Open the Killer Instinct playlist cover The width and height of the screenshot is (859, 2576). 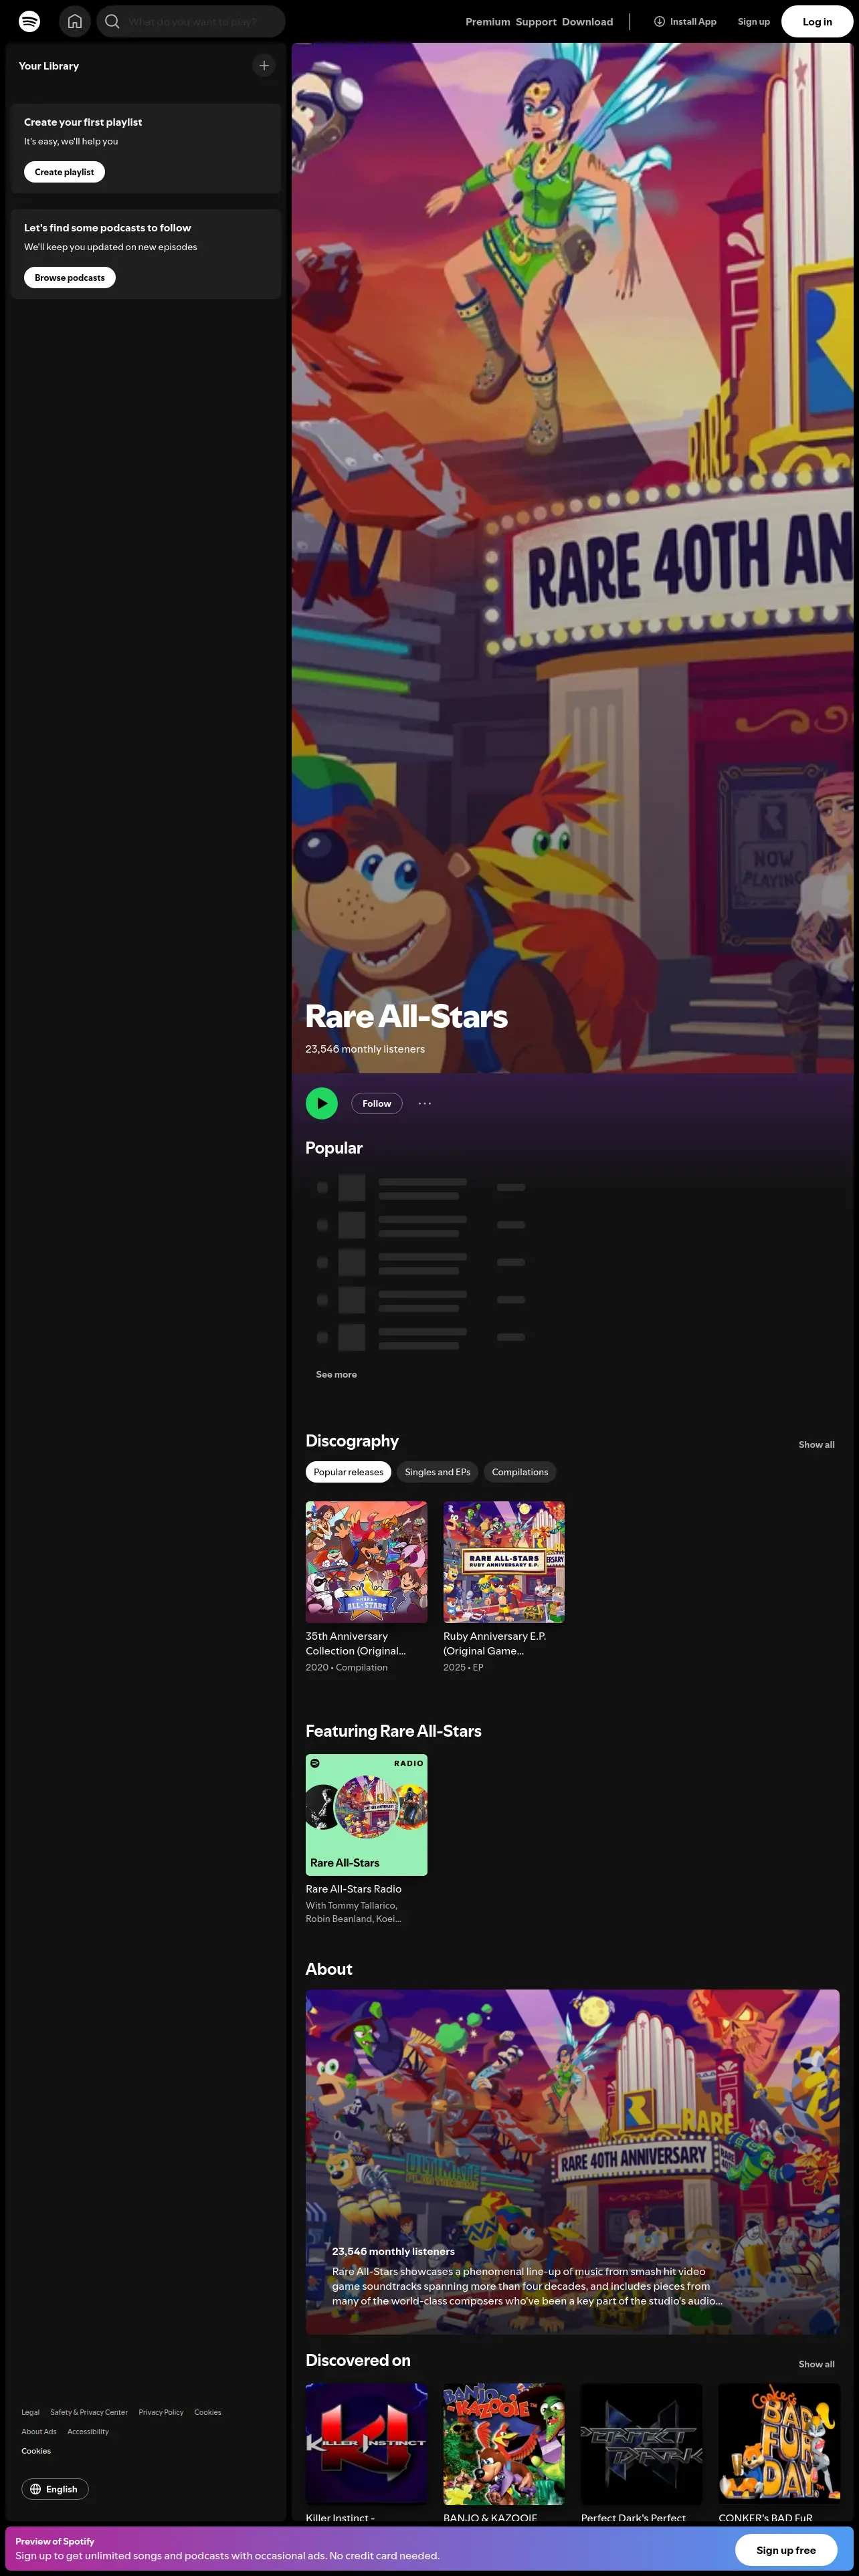click(x=366, y=2444)
